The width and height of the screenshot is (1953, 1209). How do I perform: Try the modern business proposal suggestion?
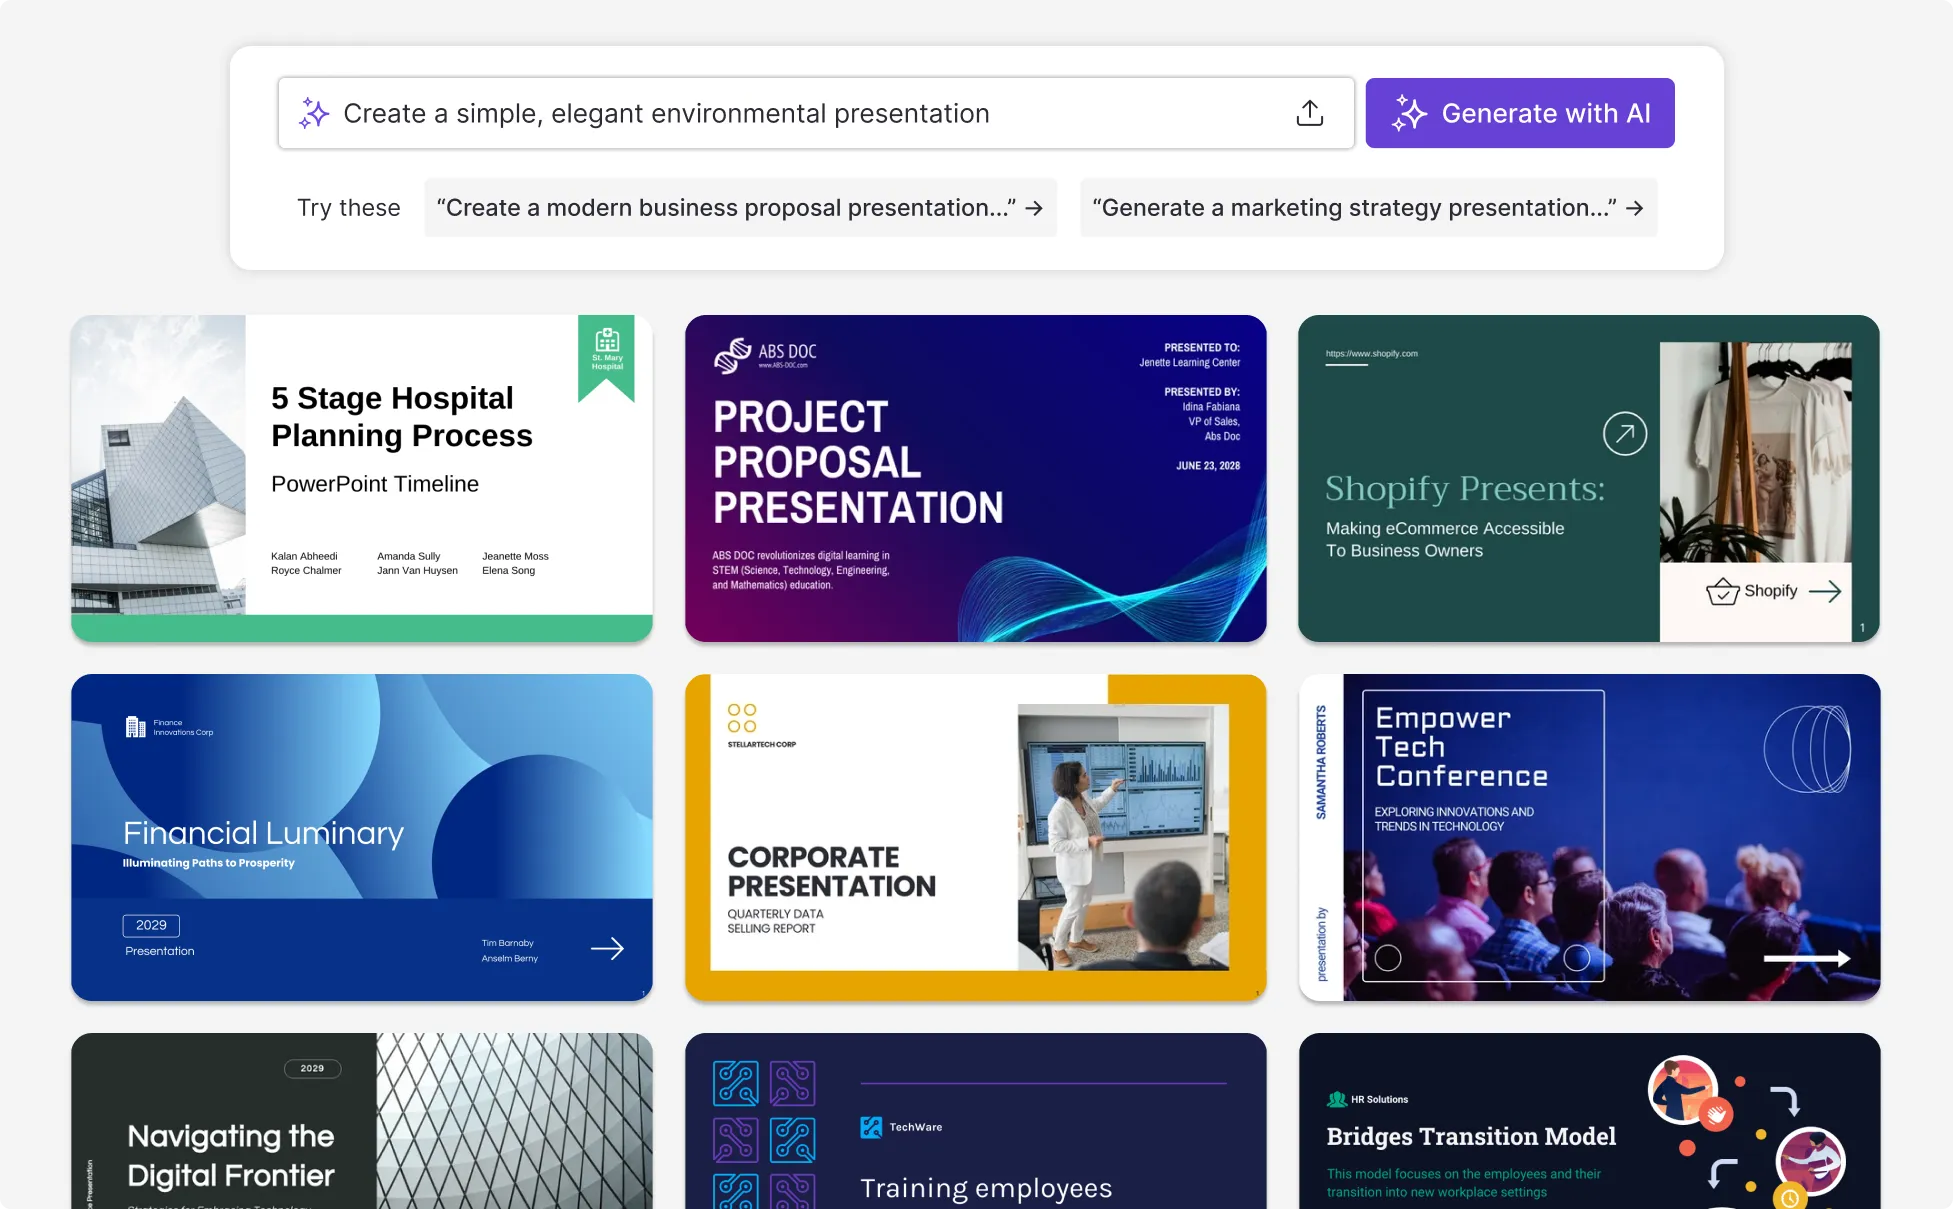[x=740, y=208]
